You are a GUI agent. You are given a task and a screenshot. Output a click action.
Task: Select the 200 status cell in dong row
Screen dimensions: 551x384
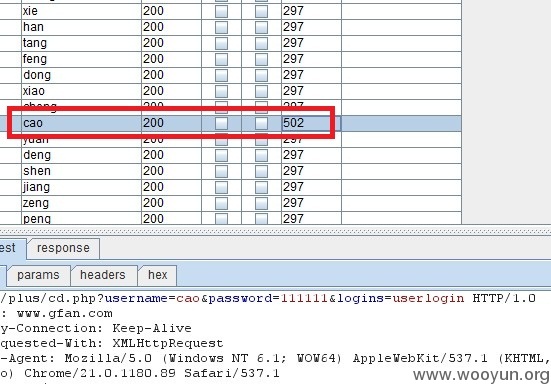tap(171, 75)
